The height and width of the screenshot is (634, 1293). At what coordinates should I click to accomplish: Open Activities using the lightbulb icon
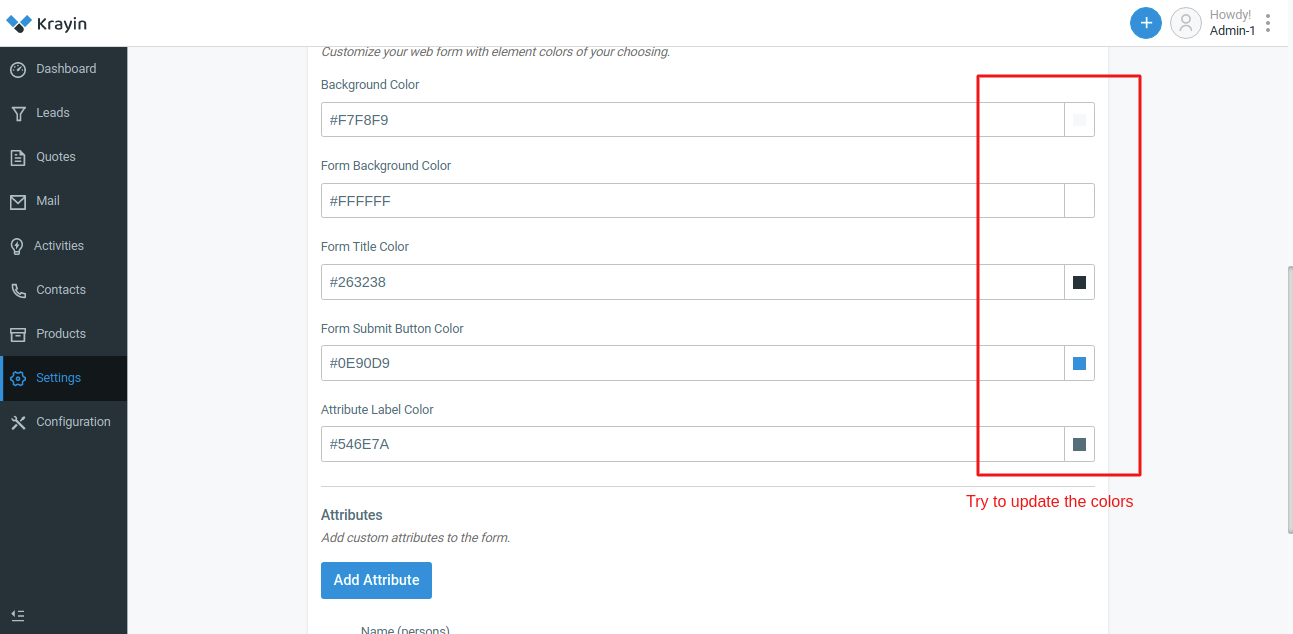[20, 245]
